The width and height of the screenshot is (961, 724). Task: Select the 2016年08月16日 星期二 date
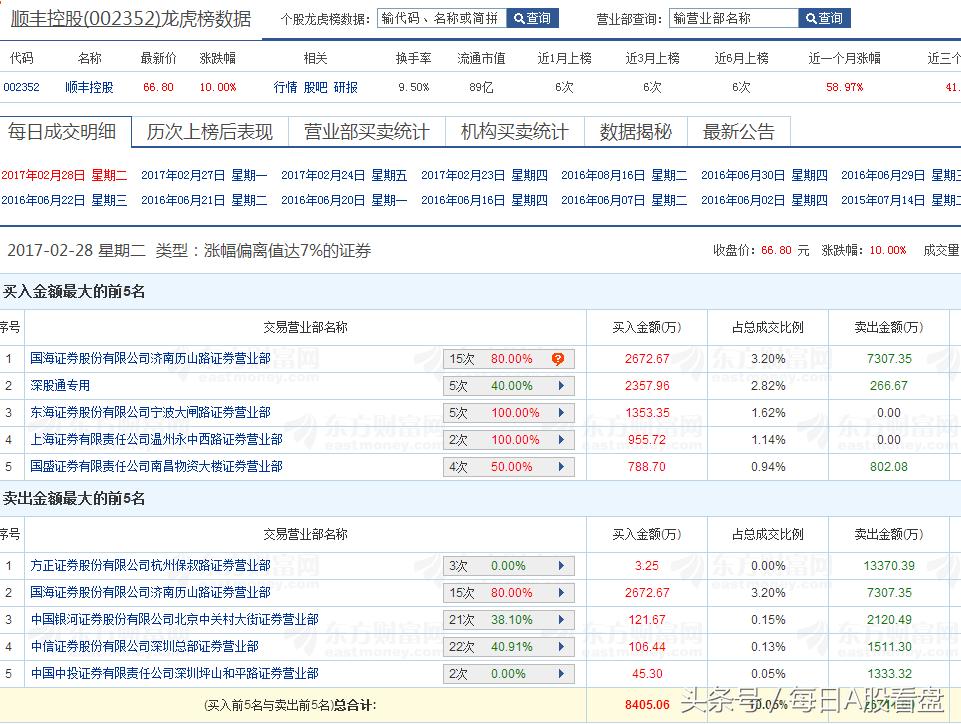click(624, 175)
